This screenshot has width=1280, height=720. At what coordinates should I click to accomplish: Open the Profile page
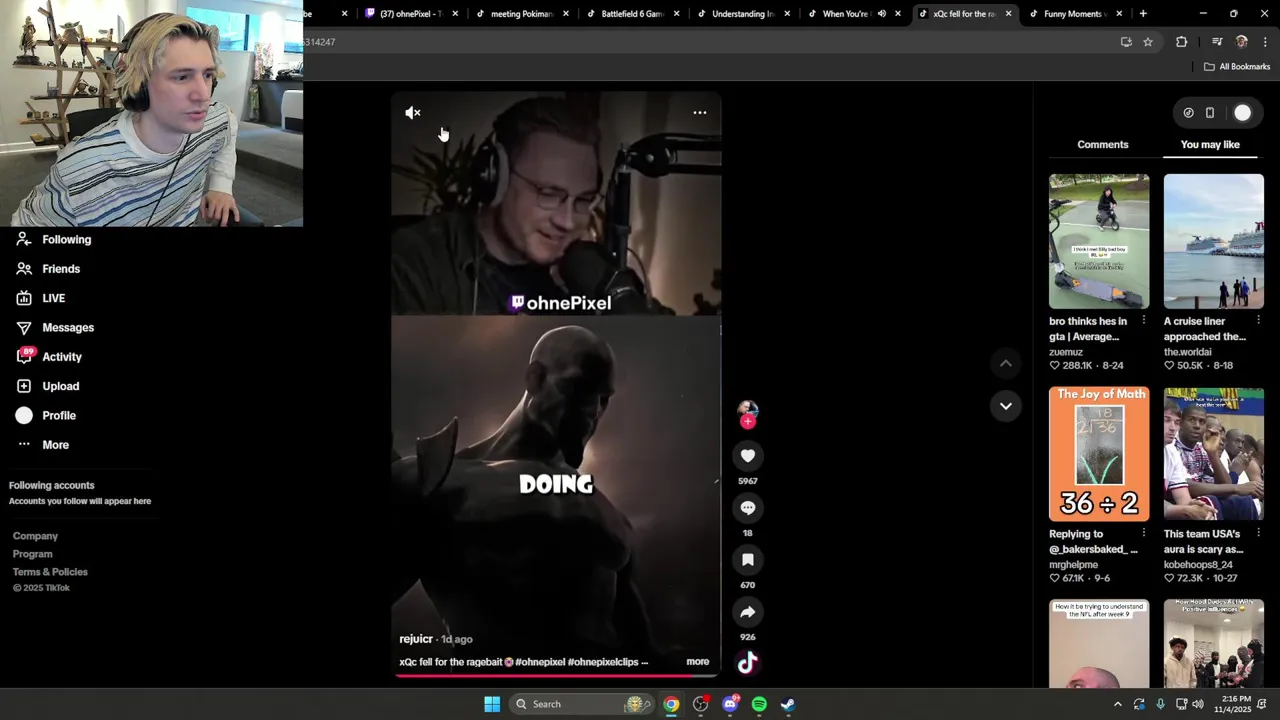45,415
